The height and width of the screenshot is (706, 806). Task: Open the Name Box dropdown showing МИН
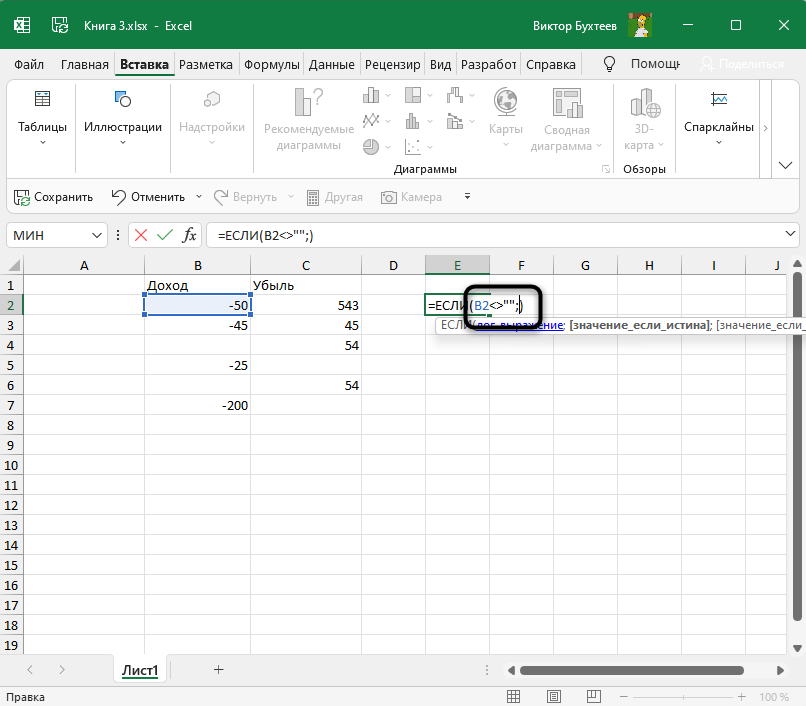click(x=98, y=235)
